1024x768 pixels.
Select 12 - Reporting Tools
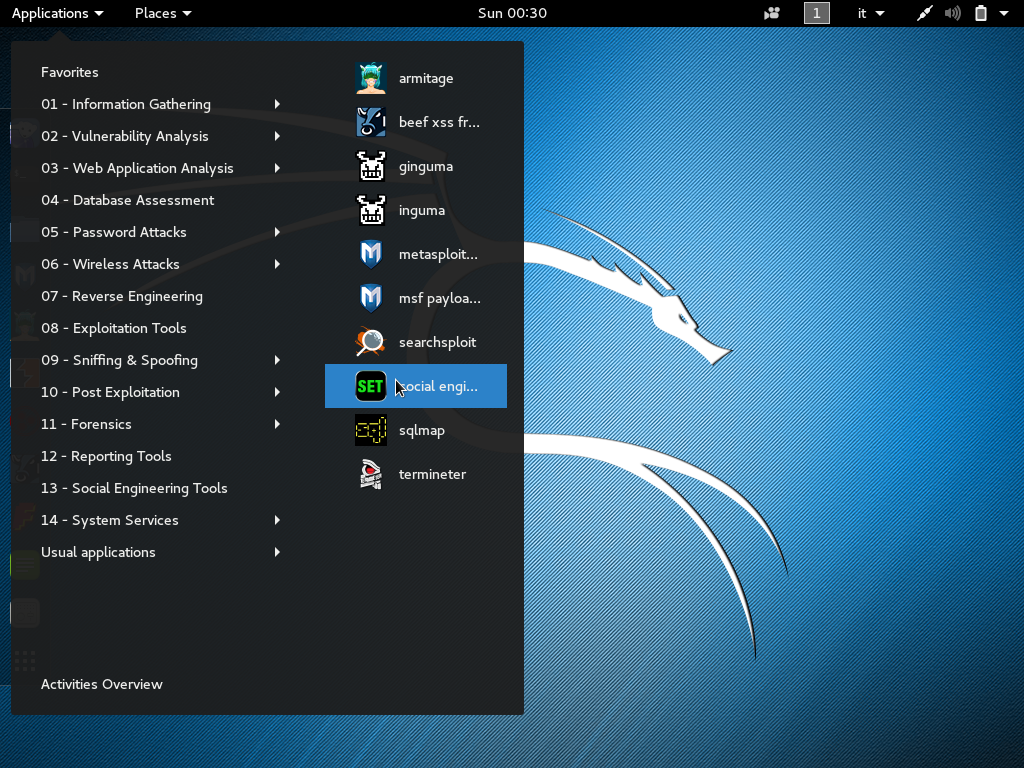pyautogui.click(x=106, y=456)
